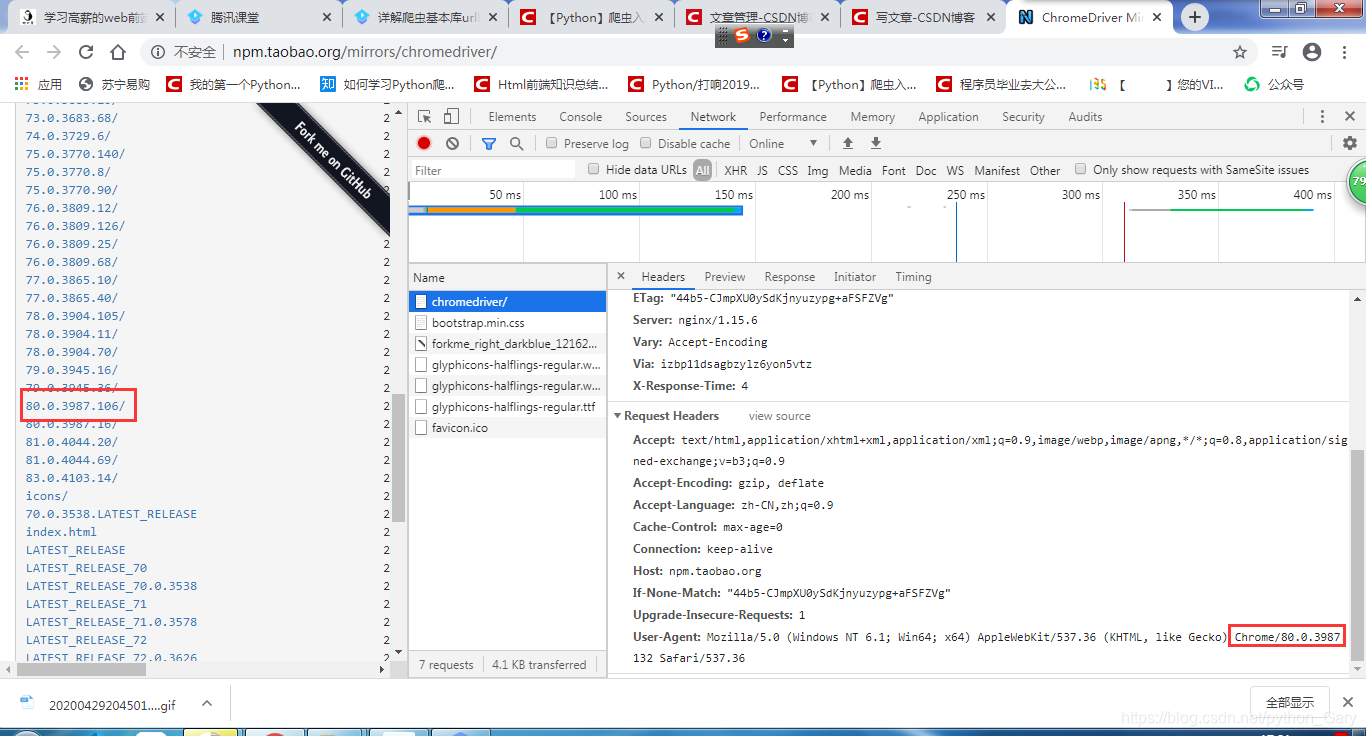Select the DevTools inspect element icon

[x=425, y=117]
